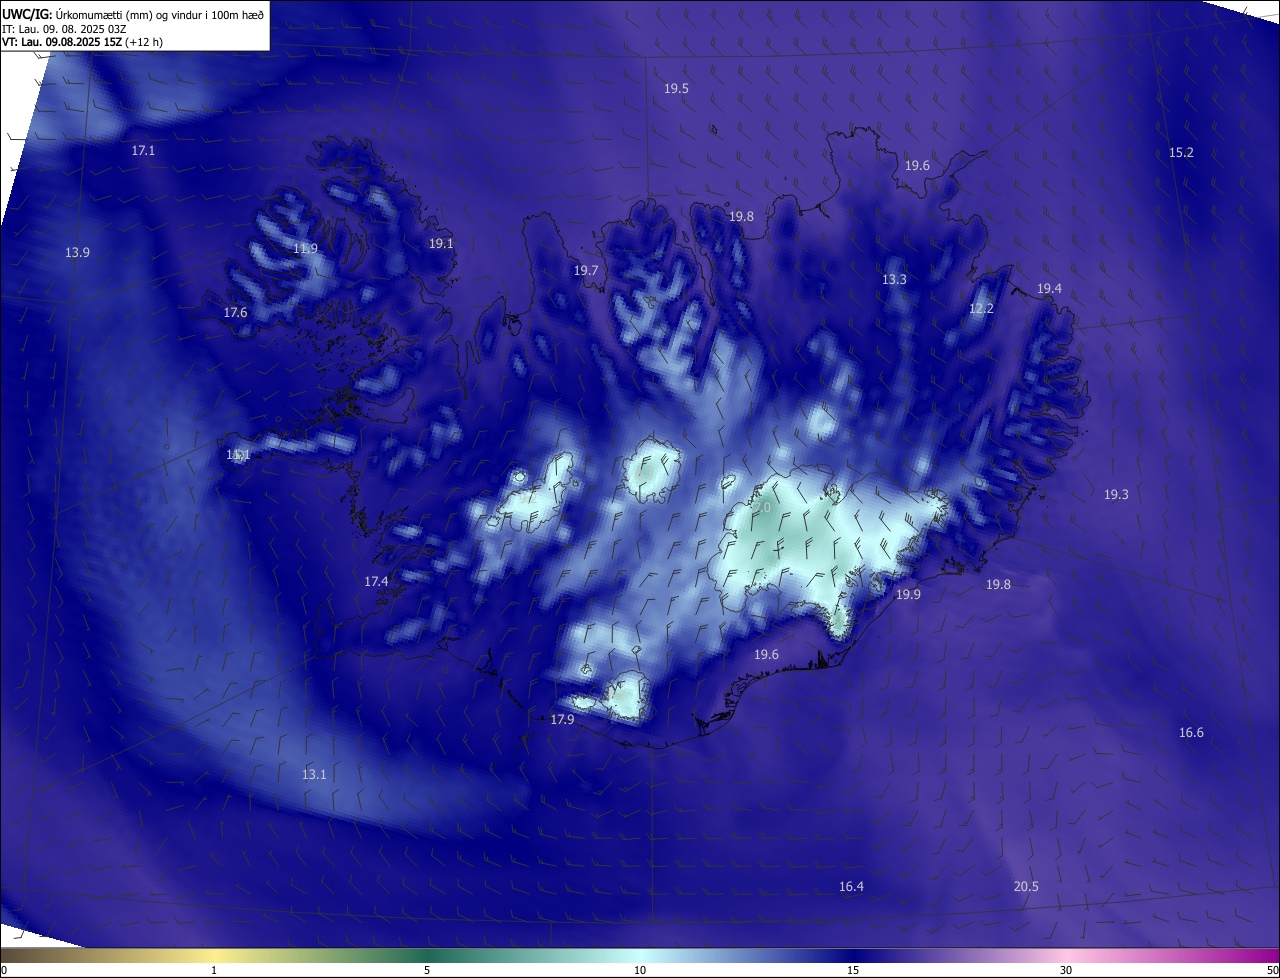This screenshot has height=978, width=1280.
Task: Click the 19.1 value label on the map
Action: coord(442,244)
